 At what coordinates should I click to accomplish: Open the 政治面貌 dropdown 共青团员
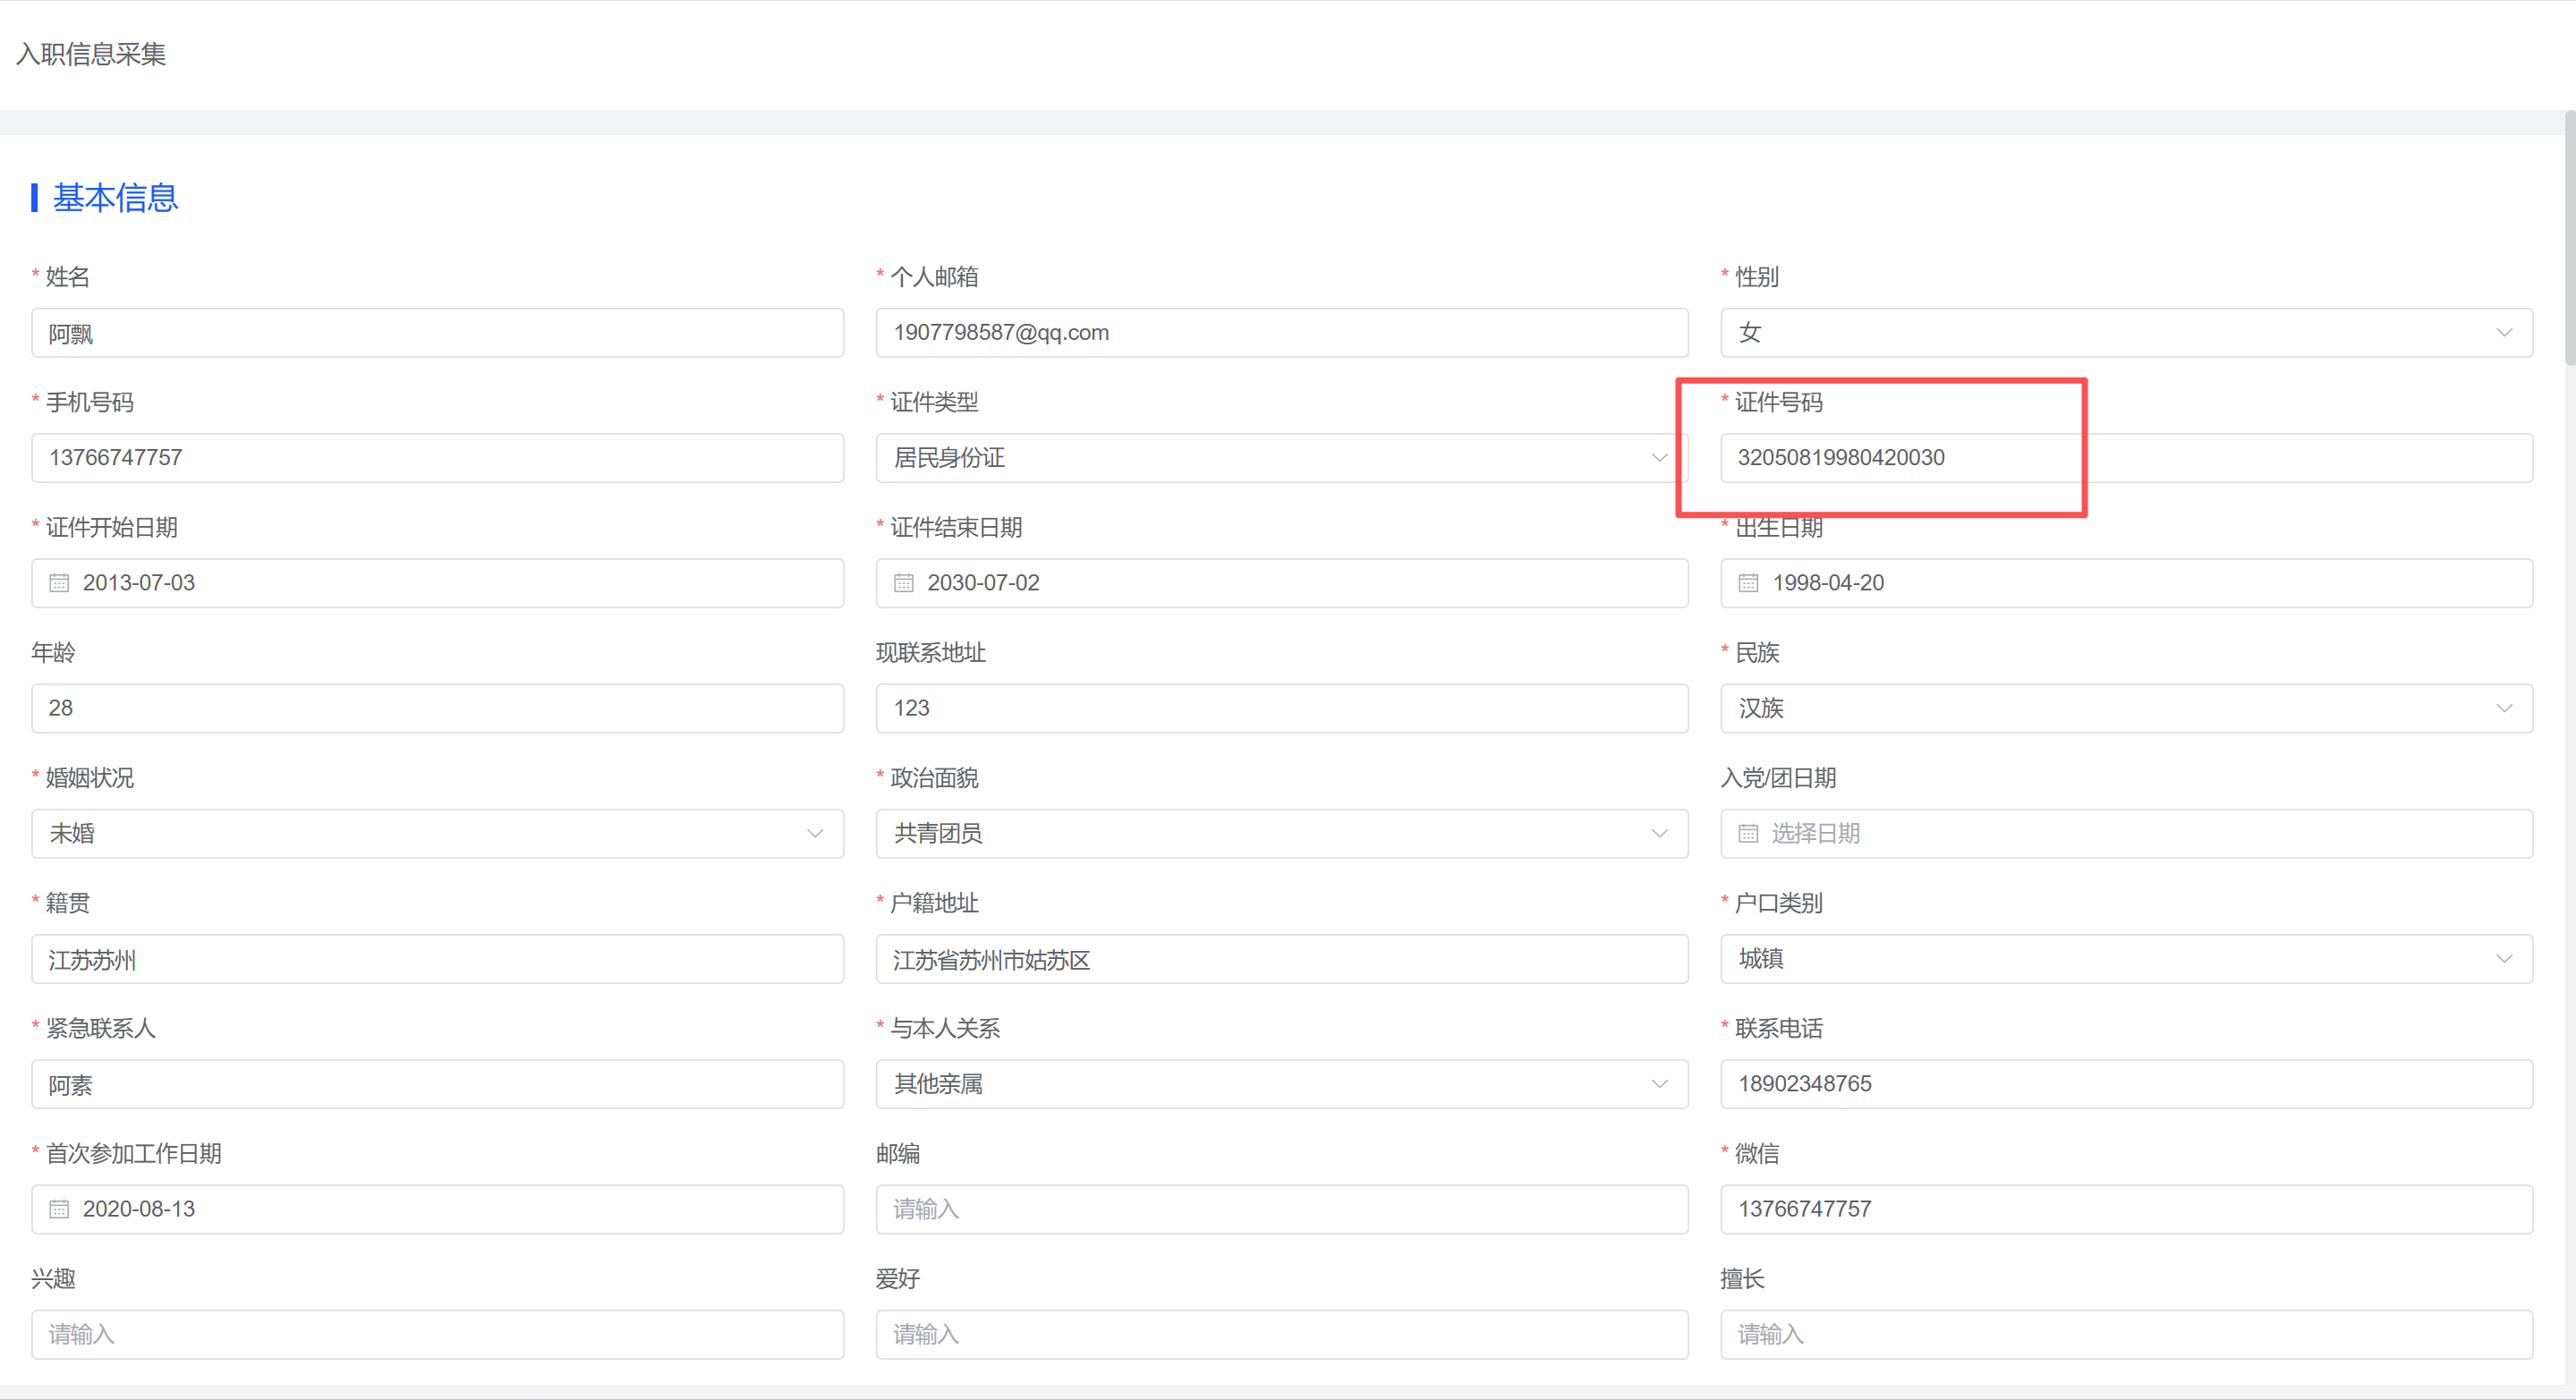(1281, 833)
